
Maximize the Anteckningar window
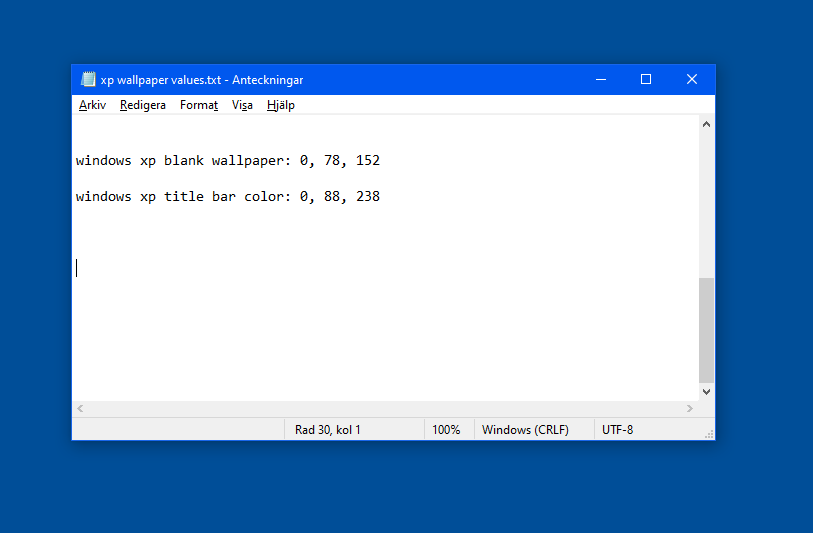646,79
